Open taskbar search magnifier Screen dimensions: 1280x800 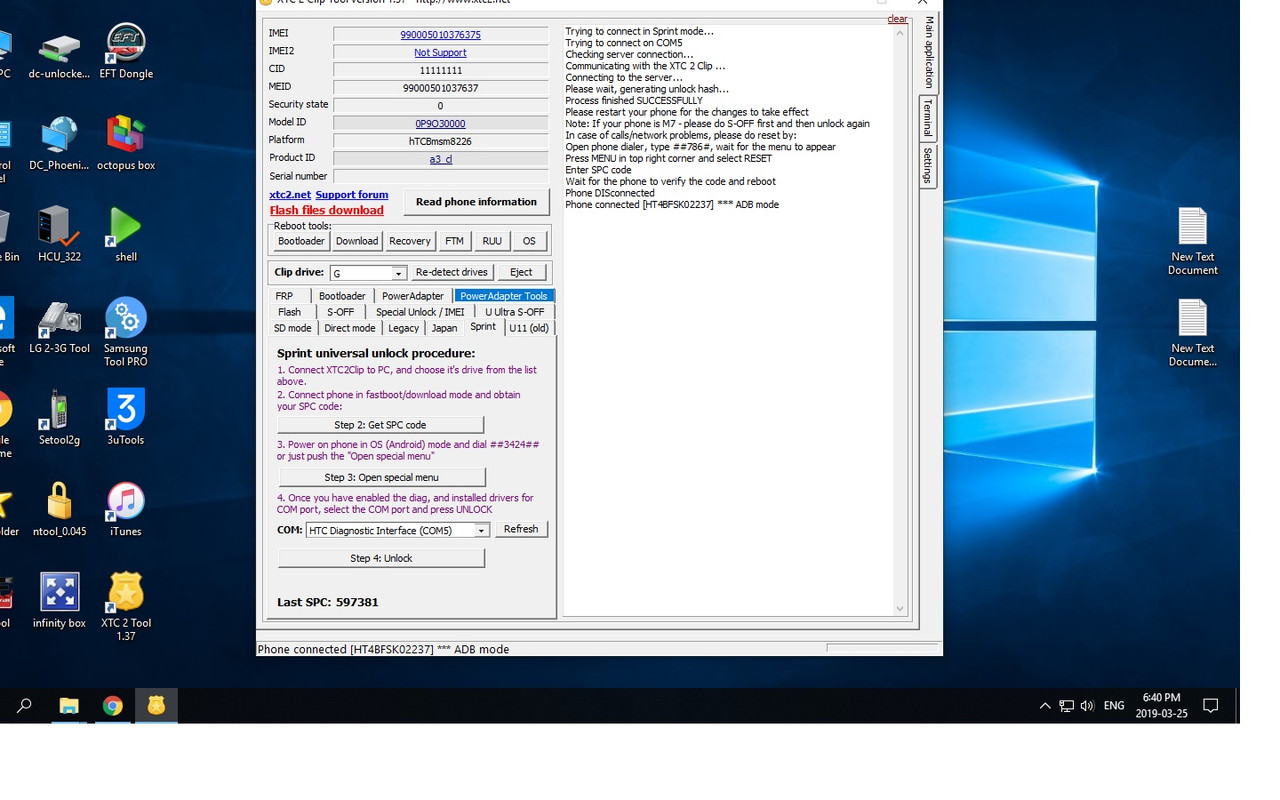24,706
